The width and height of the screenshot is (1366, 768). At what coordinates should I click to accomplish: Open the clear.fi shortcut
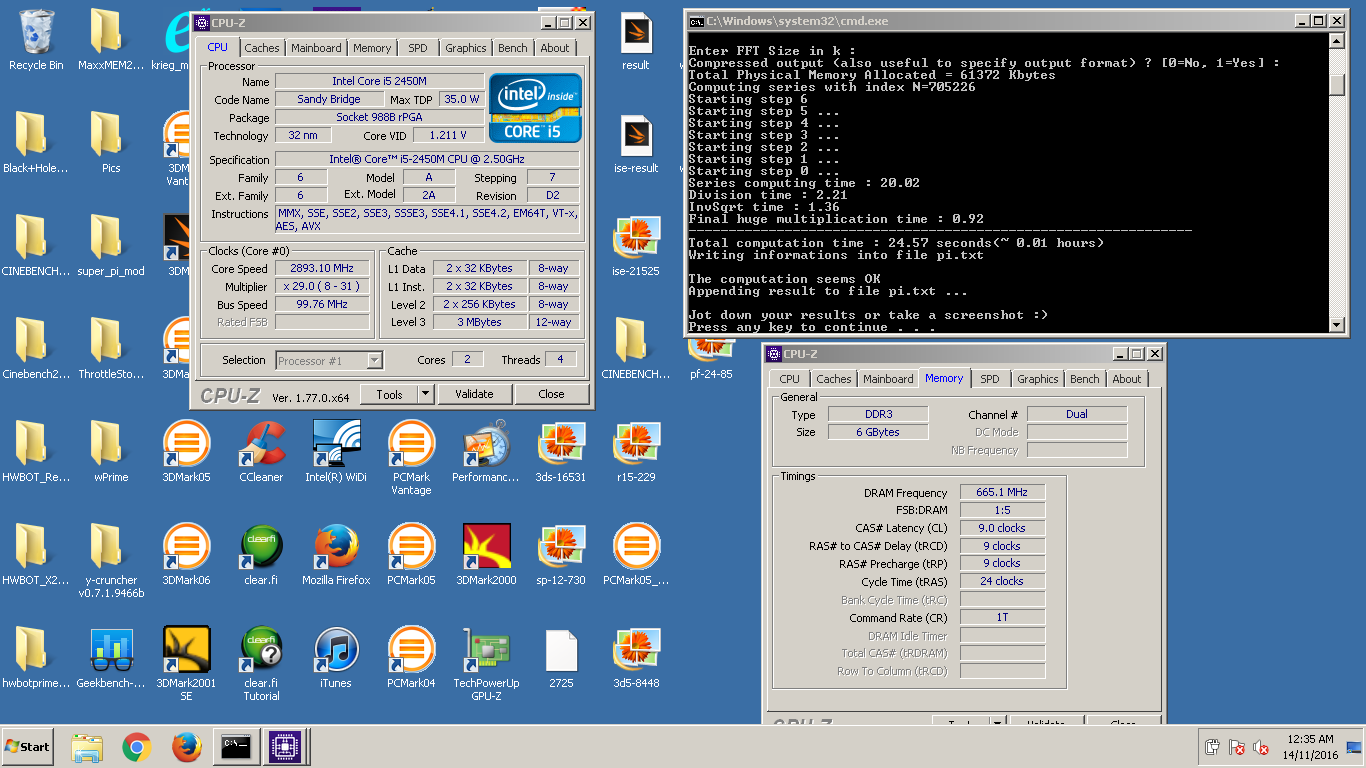[261, 555]
